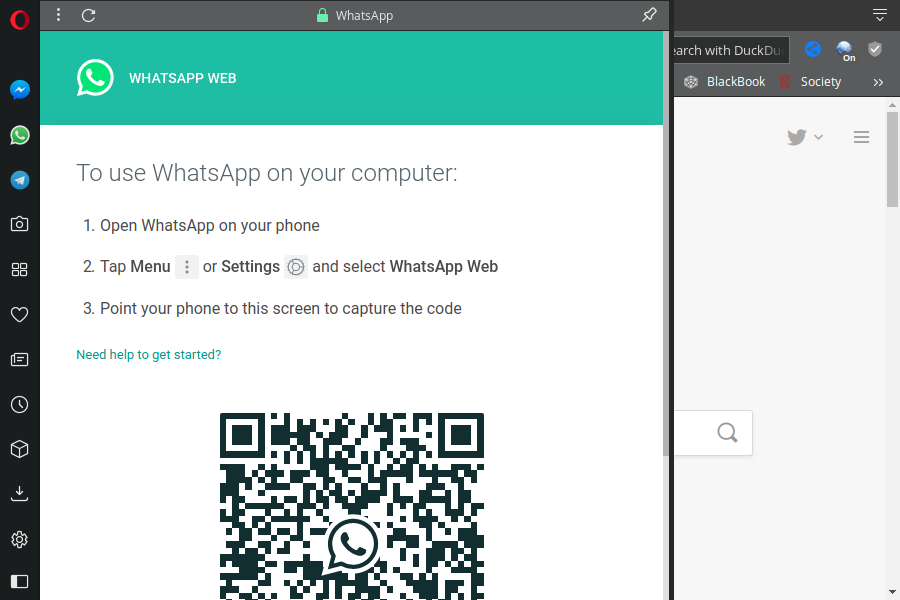Open the page hamburger menu
The image size is (900, 600).
point(861,137)
